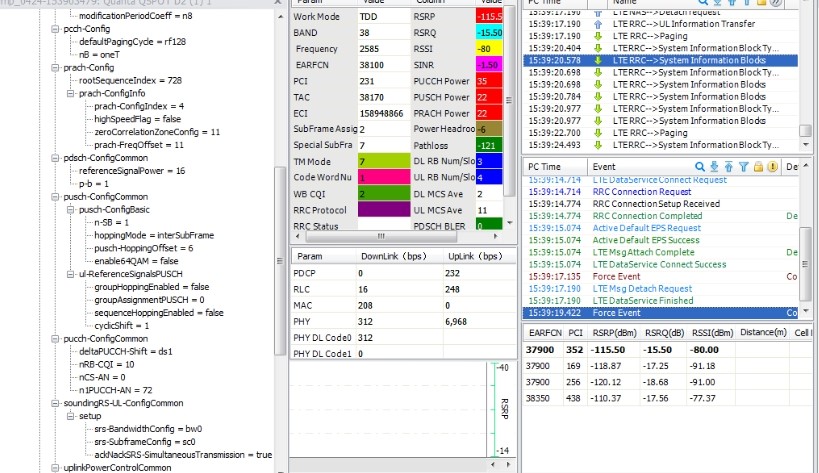This screenshot has height=473, width=819.
Task: Click the right scroll arrow under the parameter table
Action: [x=495, y=236]
